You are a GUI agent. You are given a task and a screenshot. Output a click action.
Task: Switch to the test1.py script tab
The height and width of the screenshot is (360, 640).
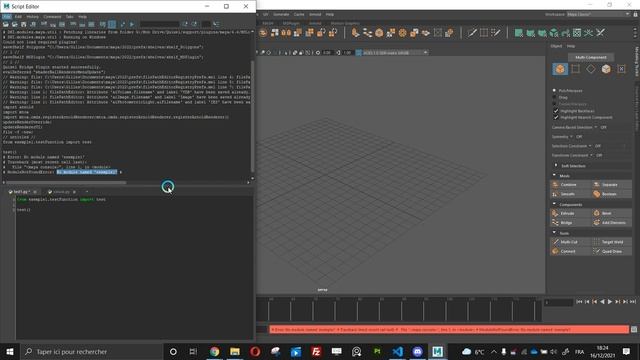[x=21, y=191]
